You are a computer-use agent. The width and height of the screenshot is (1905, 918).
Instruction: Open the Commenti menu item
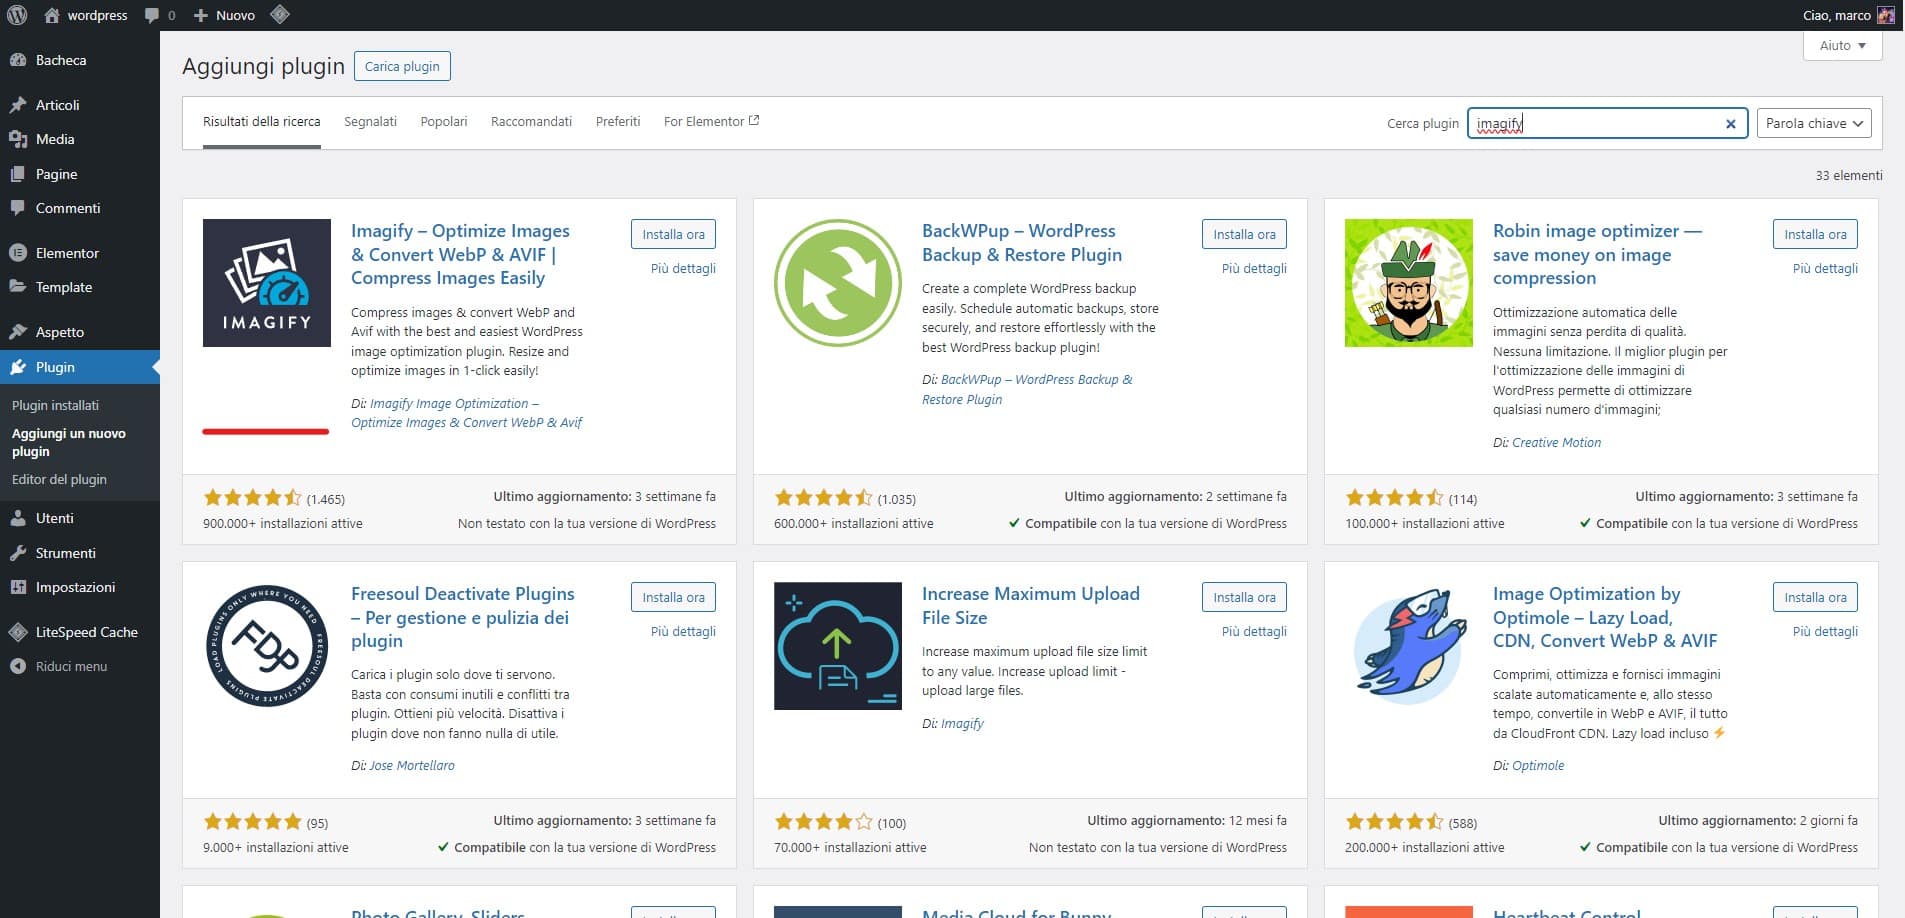point(80,208)
